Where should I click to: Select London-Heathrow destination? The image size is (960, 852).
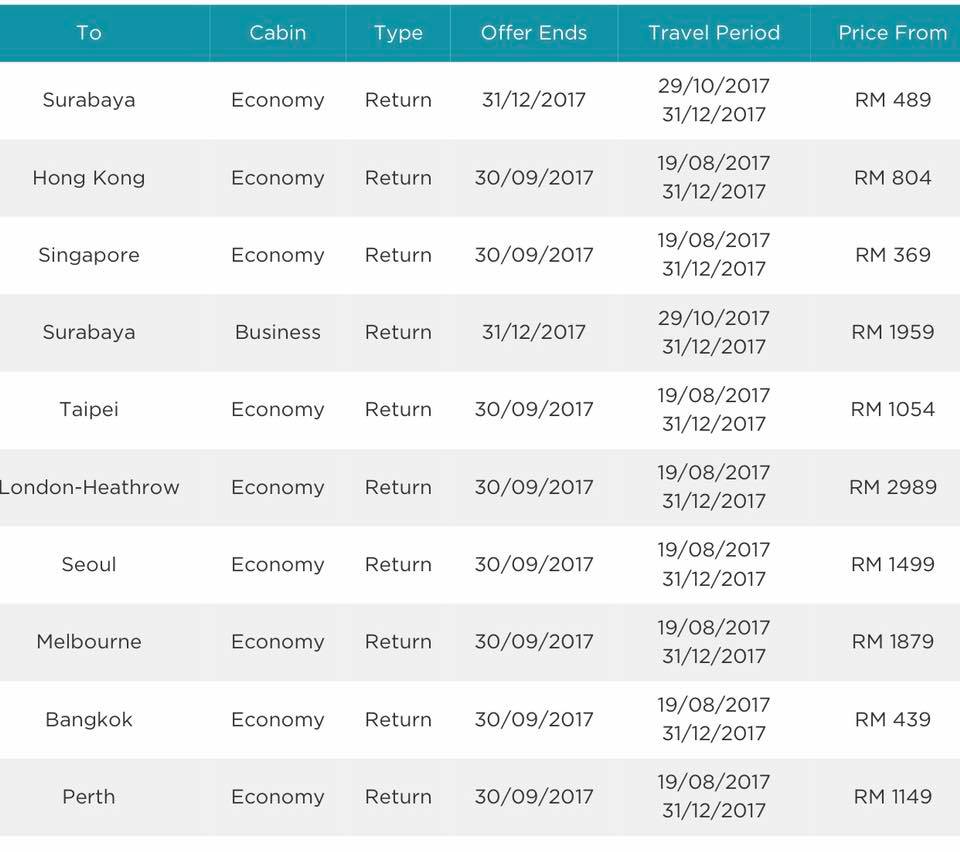pyautogui.click(x=89, y=487)
